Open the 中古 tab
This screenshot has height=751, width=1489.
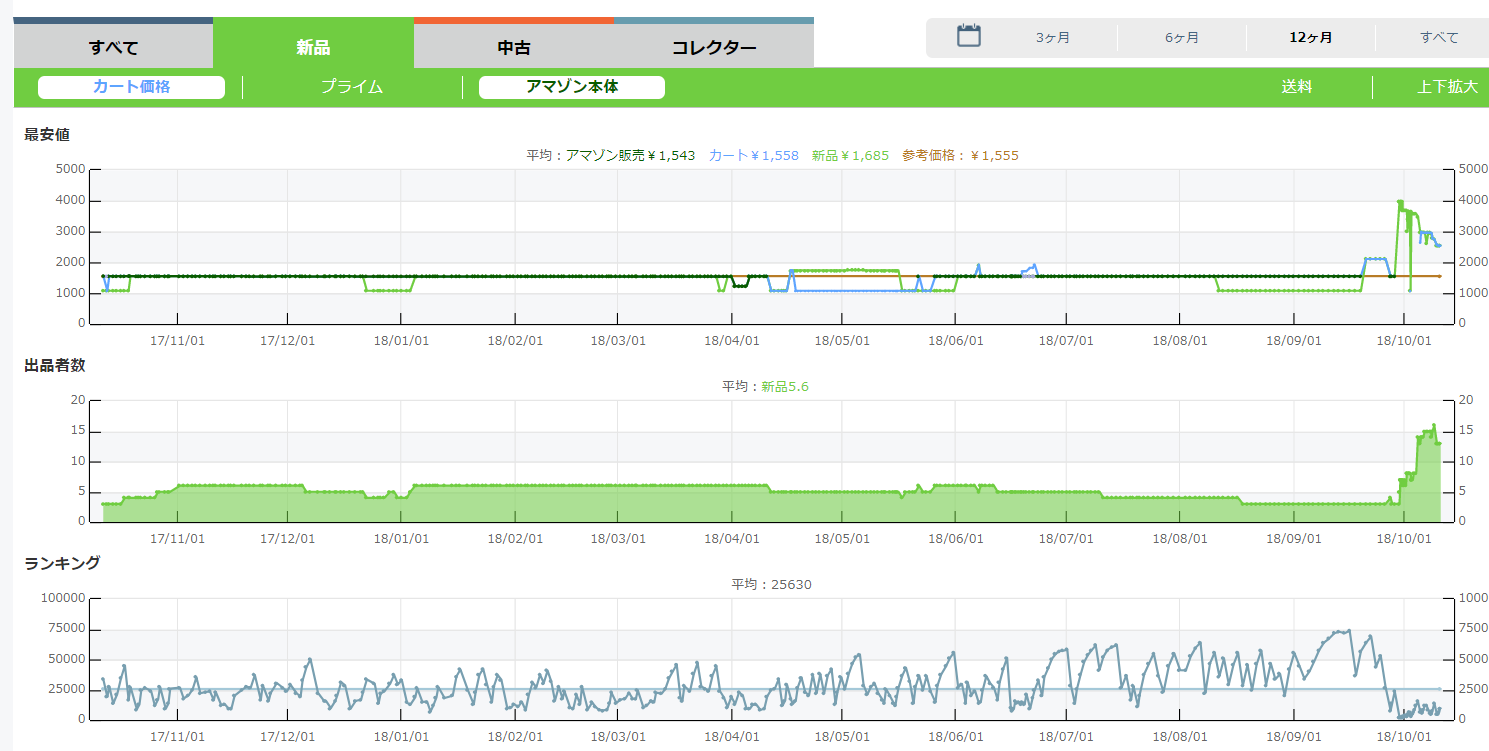point(513,46)
